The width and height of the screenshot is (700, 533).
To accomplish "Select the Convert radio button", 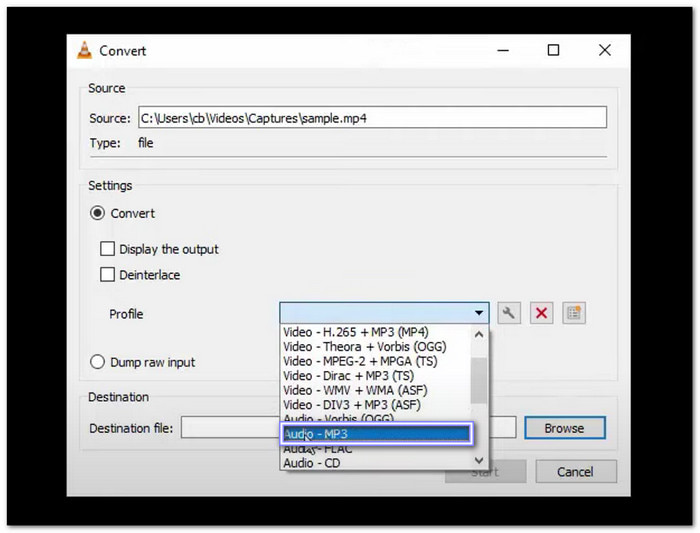I will pyautogui.click(x=98, y=213).
